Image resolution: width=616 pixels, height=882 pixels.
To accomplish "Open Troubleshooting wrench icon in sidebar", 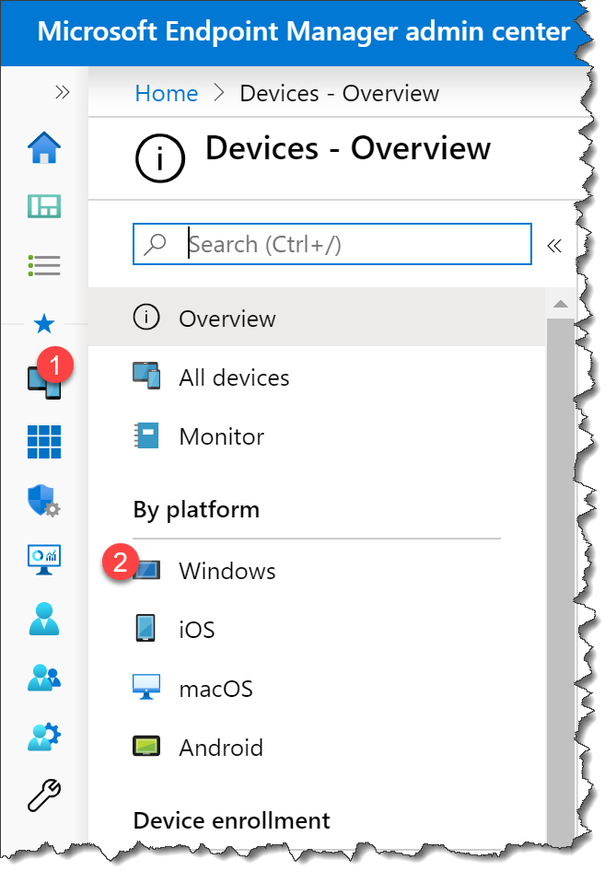I will click(x=44, y=795).
